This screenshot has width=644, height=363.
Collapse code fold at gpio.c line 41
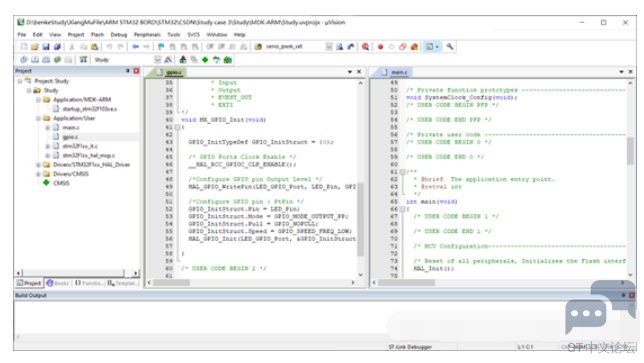tap(177, 127)
